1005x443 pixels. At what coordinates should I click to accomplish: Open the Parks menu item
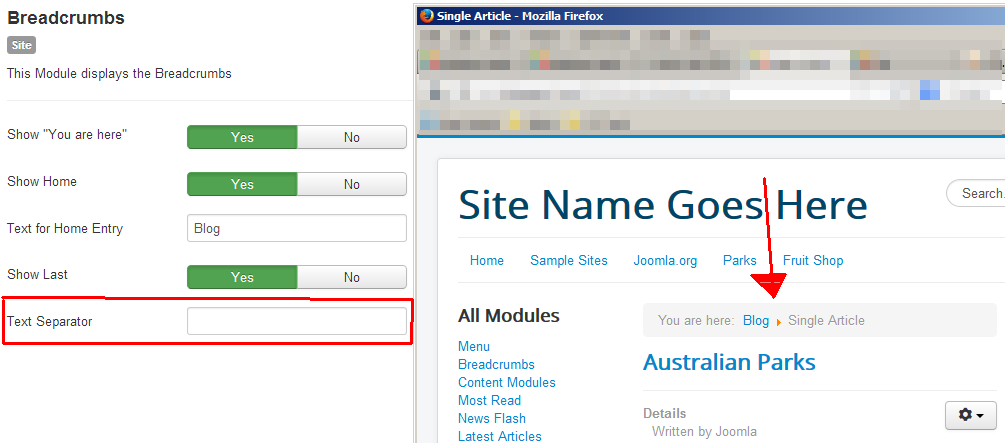(739, 260)
